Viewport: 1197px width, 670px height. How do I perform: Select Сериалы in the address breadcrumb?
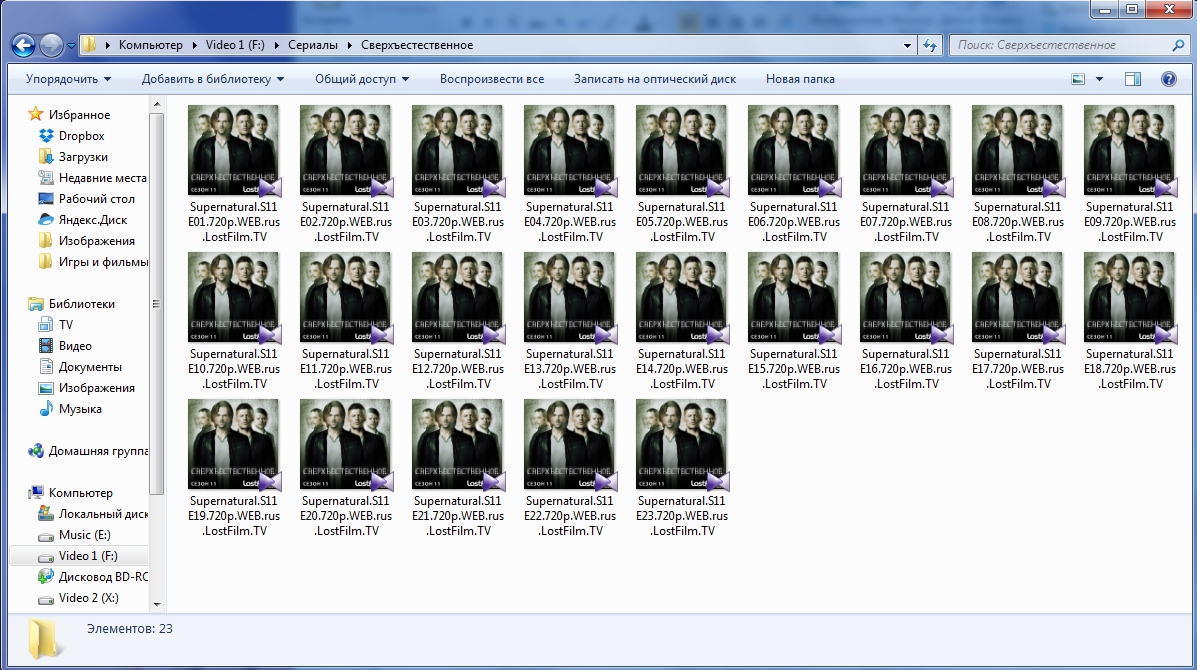point(312,45)
